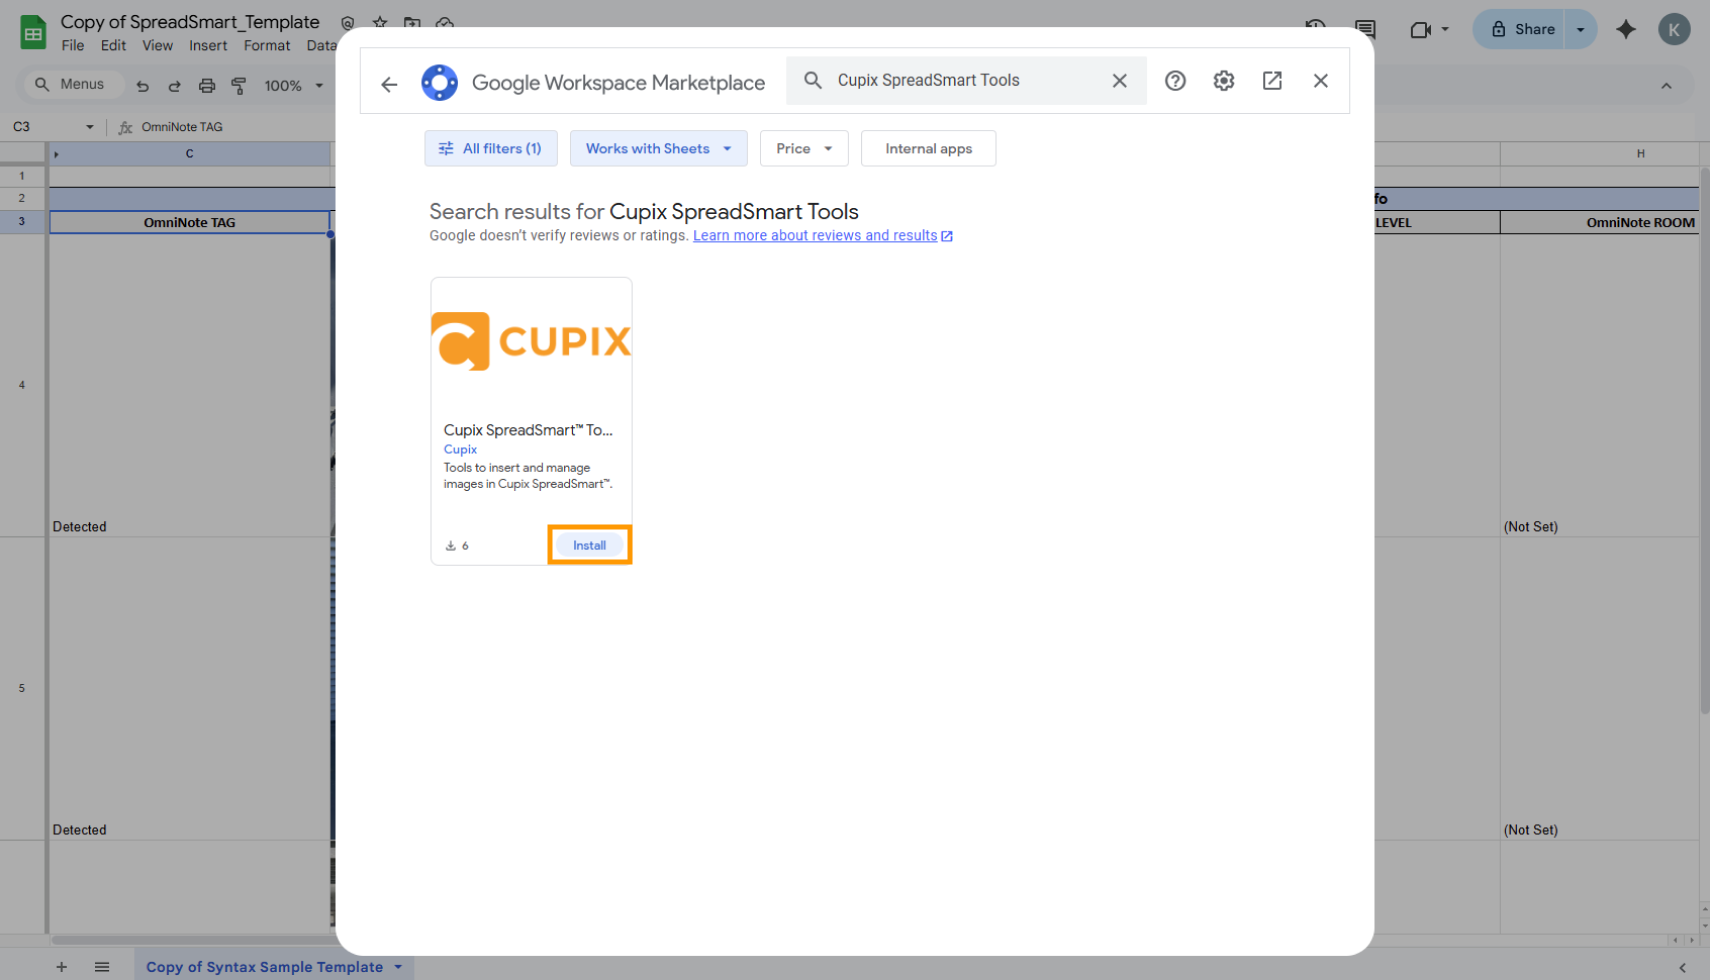This screenshot has height=980, width=1710.
Task: Open the Google account avatar K
Action: (x=1674, y=30)
